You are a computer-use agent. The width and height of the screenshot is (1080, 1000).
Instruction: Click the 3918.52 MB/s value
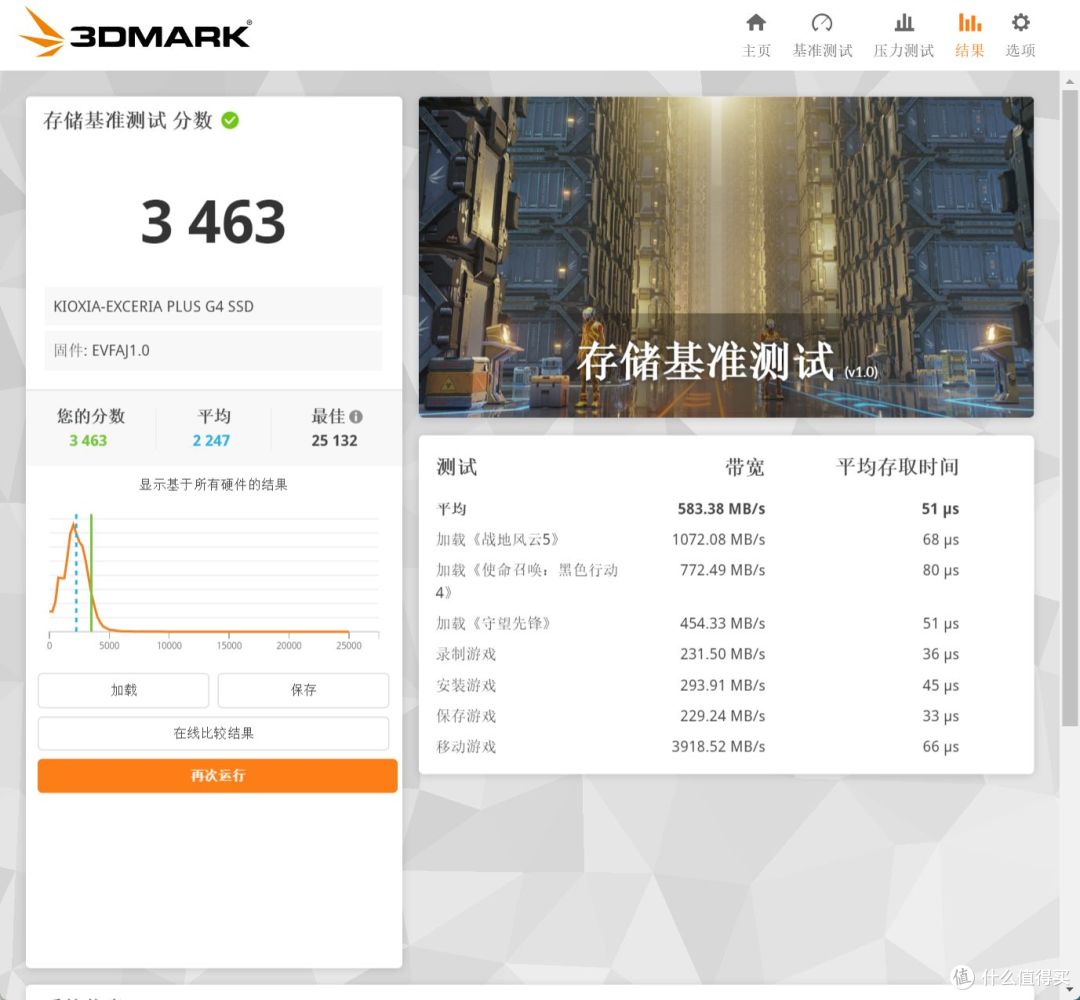(x=718, y=747)
